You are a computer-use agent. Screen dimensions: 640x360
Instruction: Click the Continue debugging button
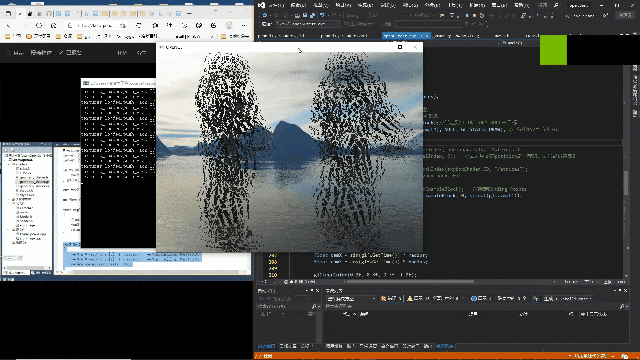[x=422, y=16]
